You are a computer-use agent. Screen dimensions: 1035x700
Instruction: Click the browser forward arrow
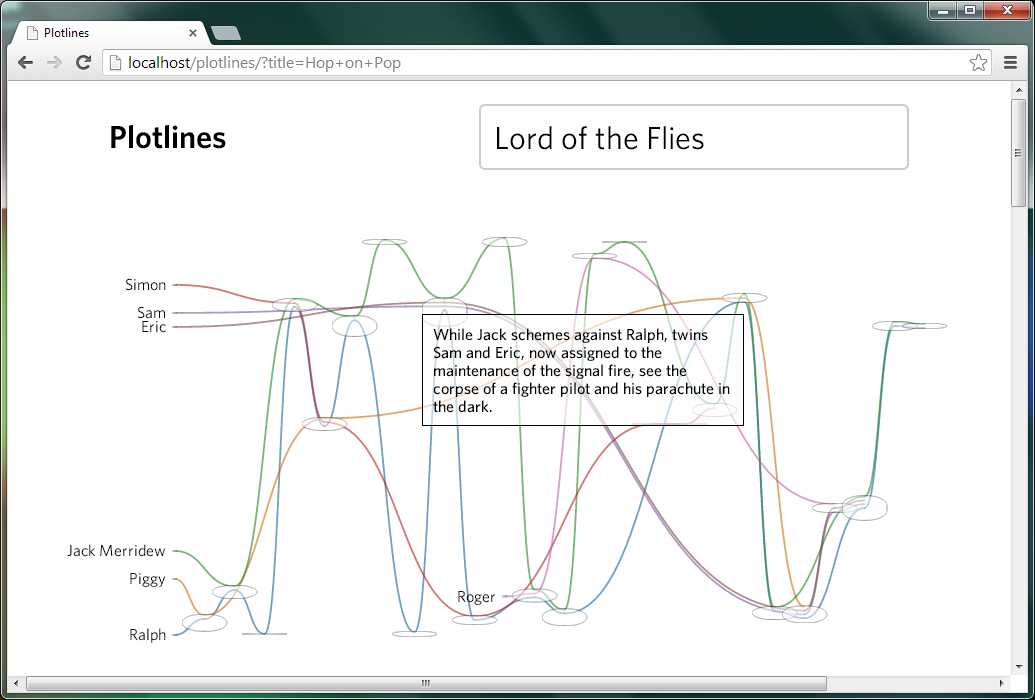pos(54,63)
